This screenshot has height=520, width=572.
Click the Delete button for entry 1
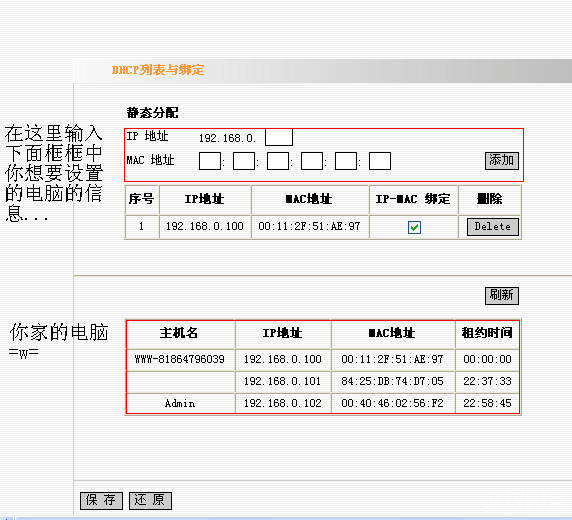tap(492, 227)
